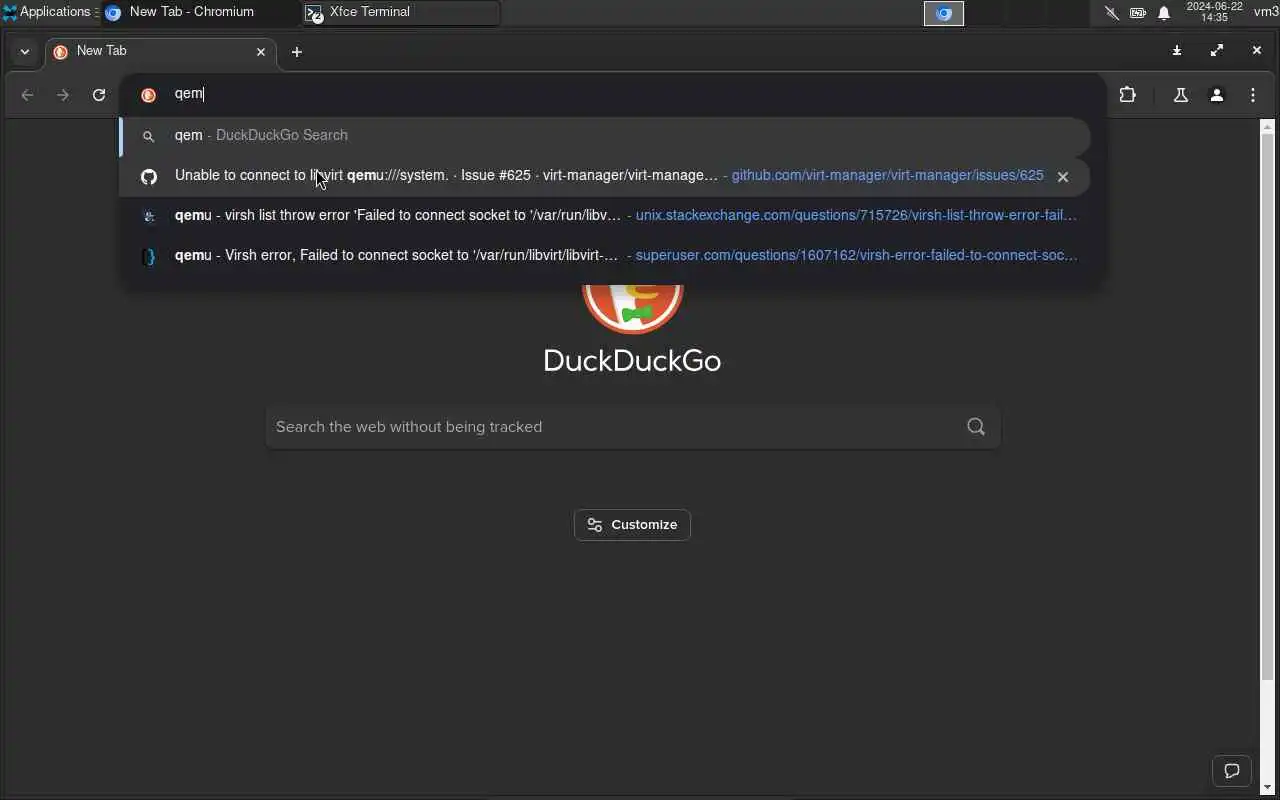Click the DuckDuckGo icon in address bar
Screen dimensions: 1280x800
coord(148,95)
